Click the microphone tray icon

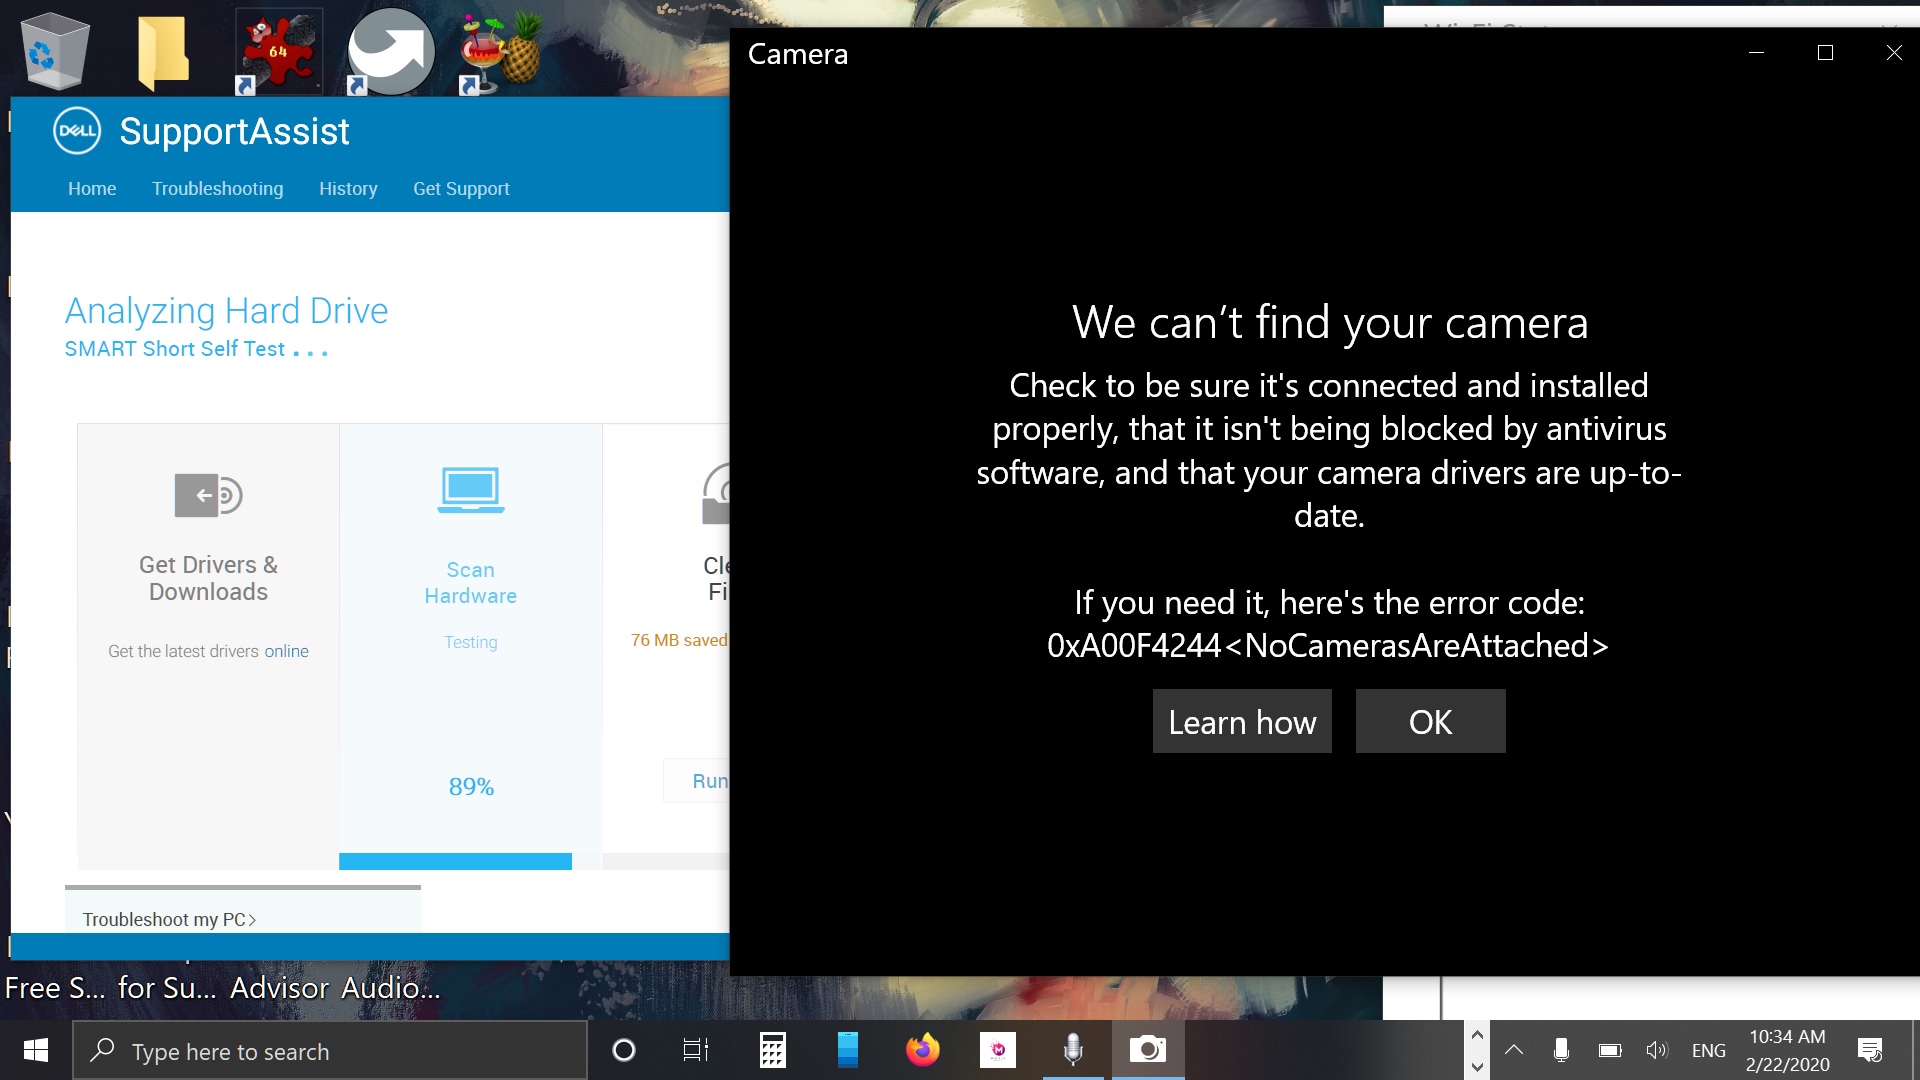[x=1561, y=1050]
